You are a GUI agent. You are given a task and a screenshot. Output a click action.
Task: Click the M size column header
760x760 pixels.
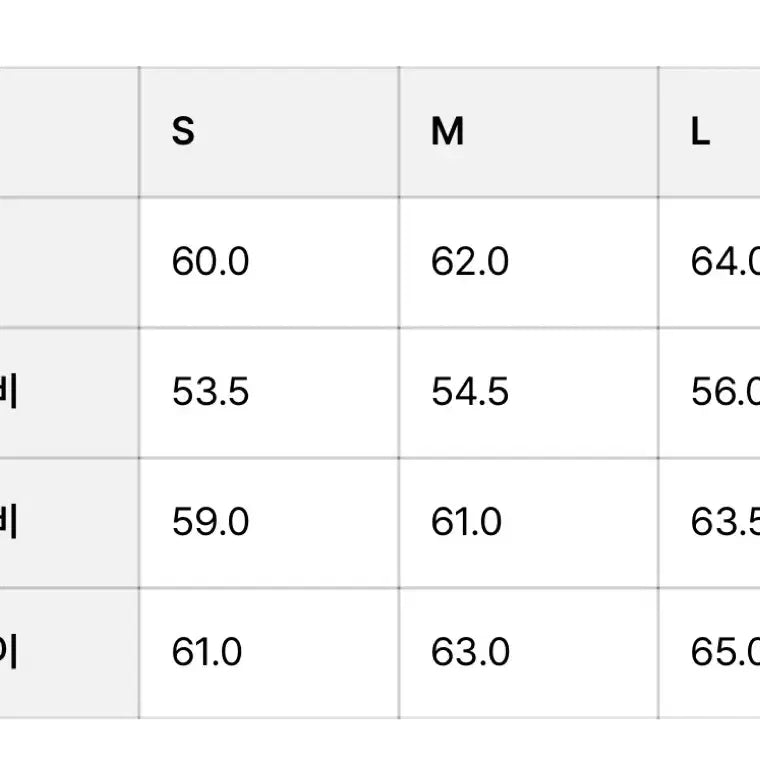point(529,132)
